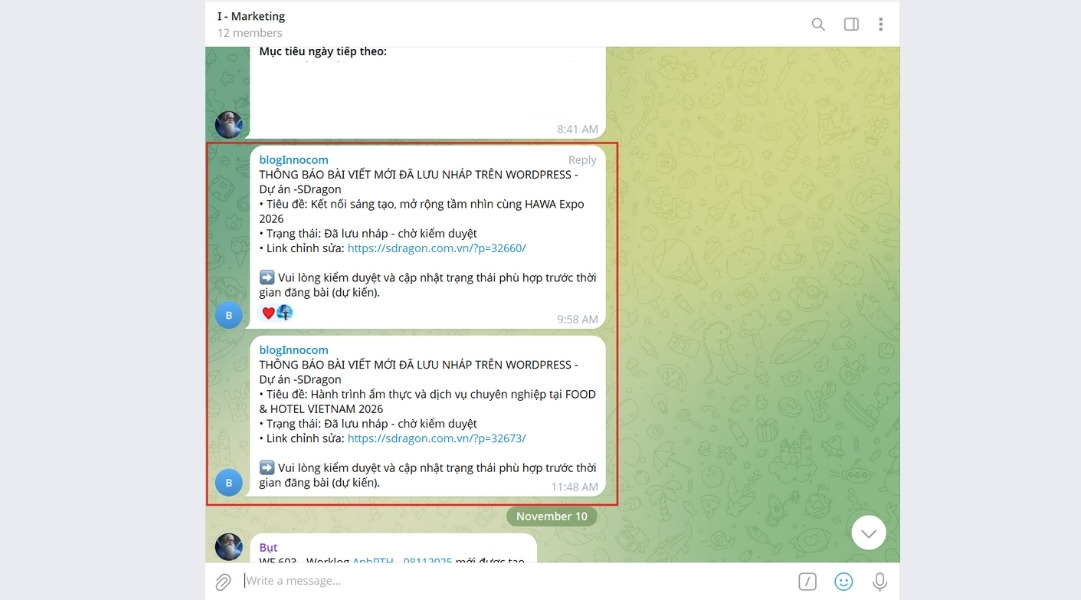This screenshot has height=600, width=1081.
Task: Click the dove emoji reaction
Action: tap(284, 313)
